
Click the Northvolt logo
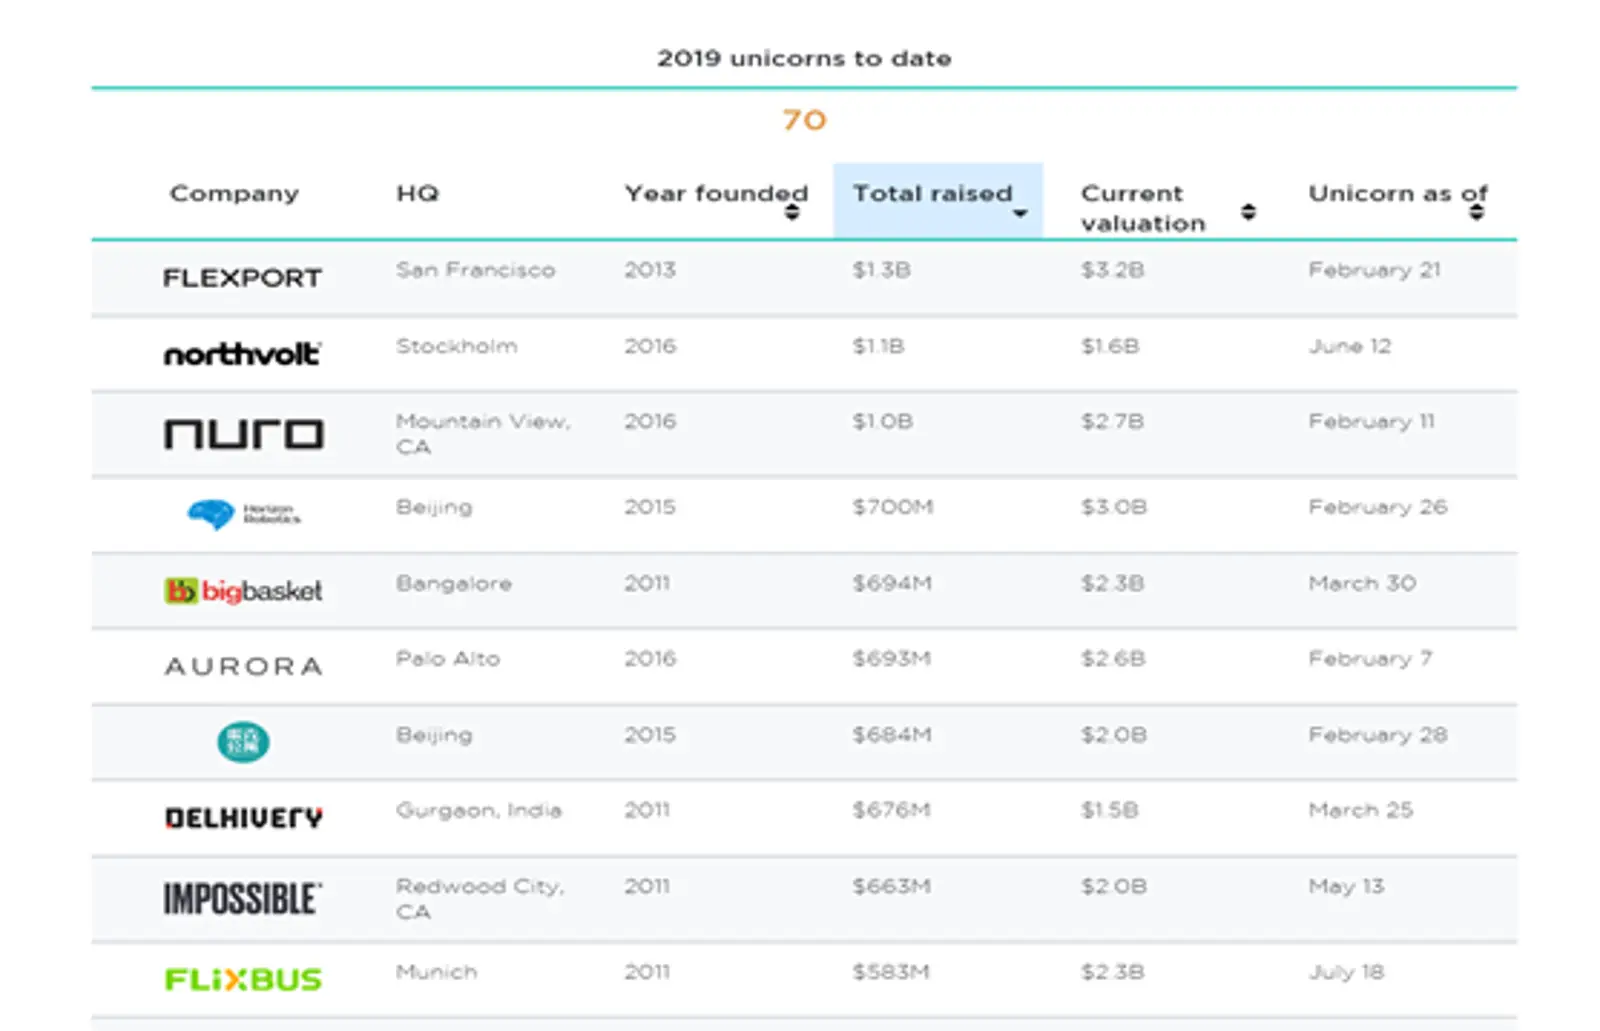tap(242, 354)
